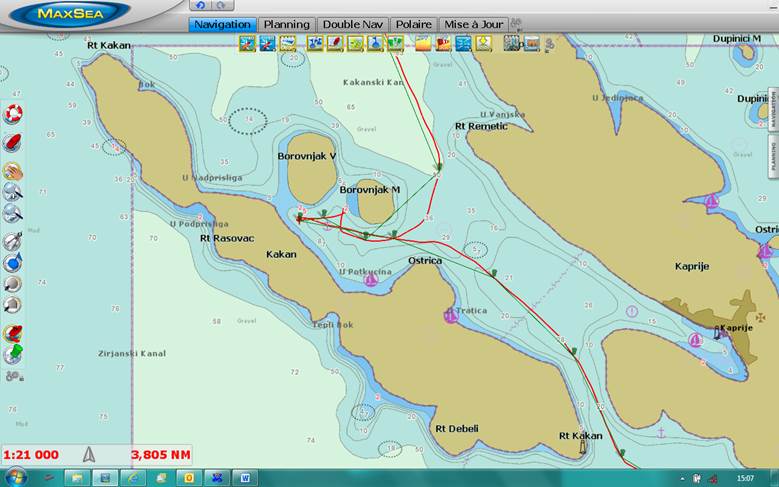Viewport: 779px width, 487px height.
Task: Select the zoom out magnifier tool
Action: (x=13, y=213)
